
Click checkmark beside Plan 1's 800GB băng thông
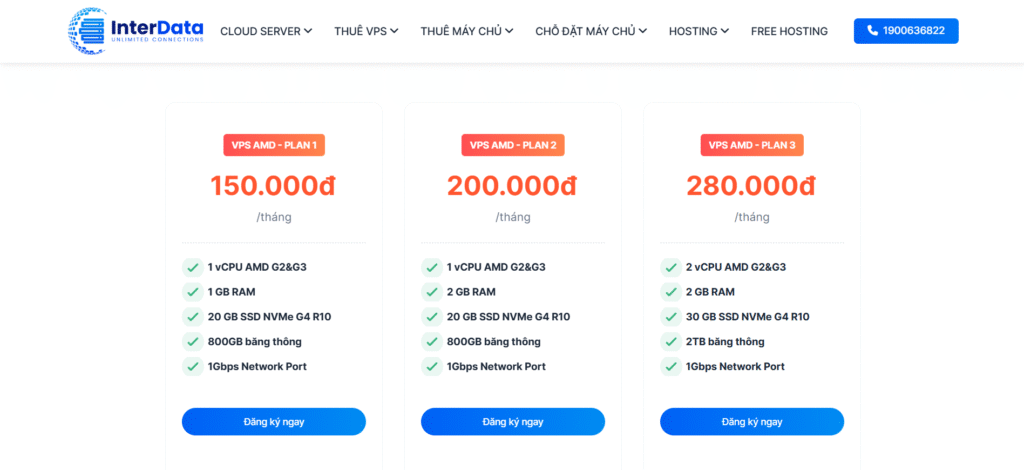point(192,342)
